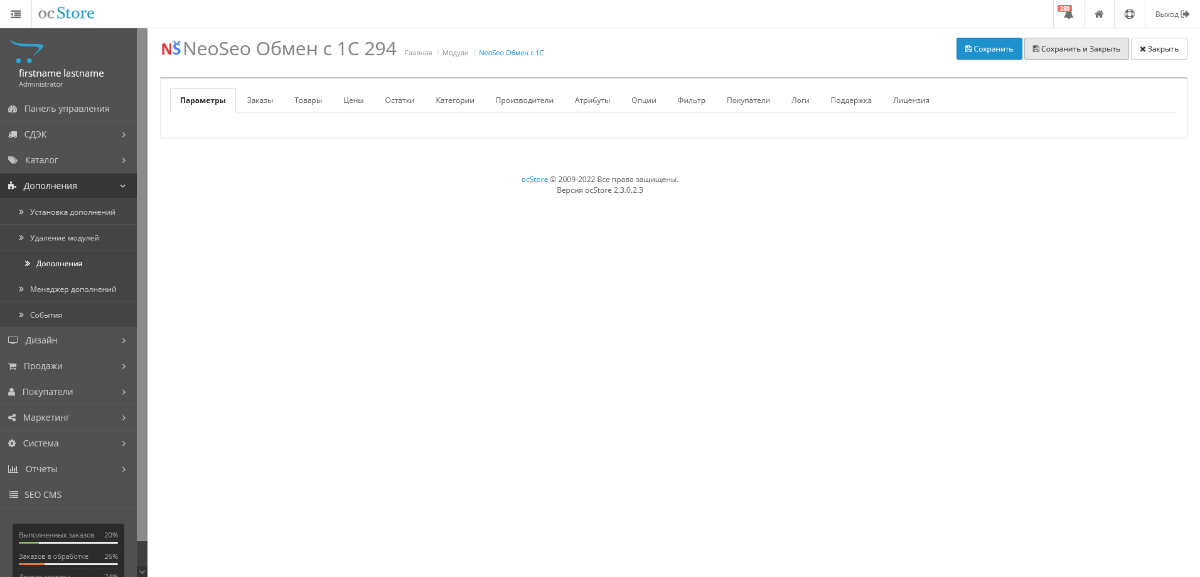1200x577 pixels.
Task: Select the Параметры tab
Action: pos(203,100)
